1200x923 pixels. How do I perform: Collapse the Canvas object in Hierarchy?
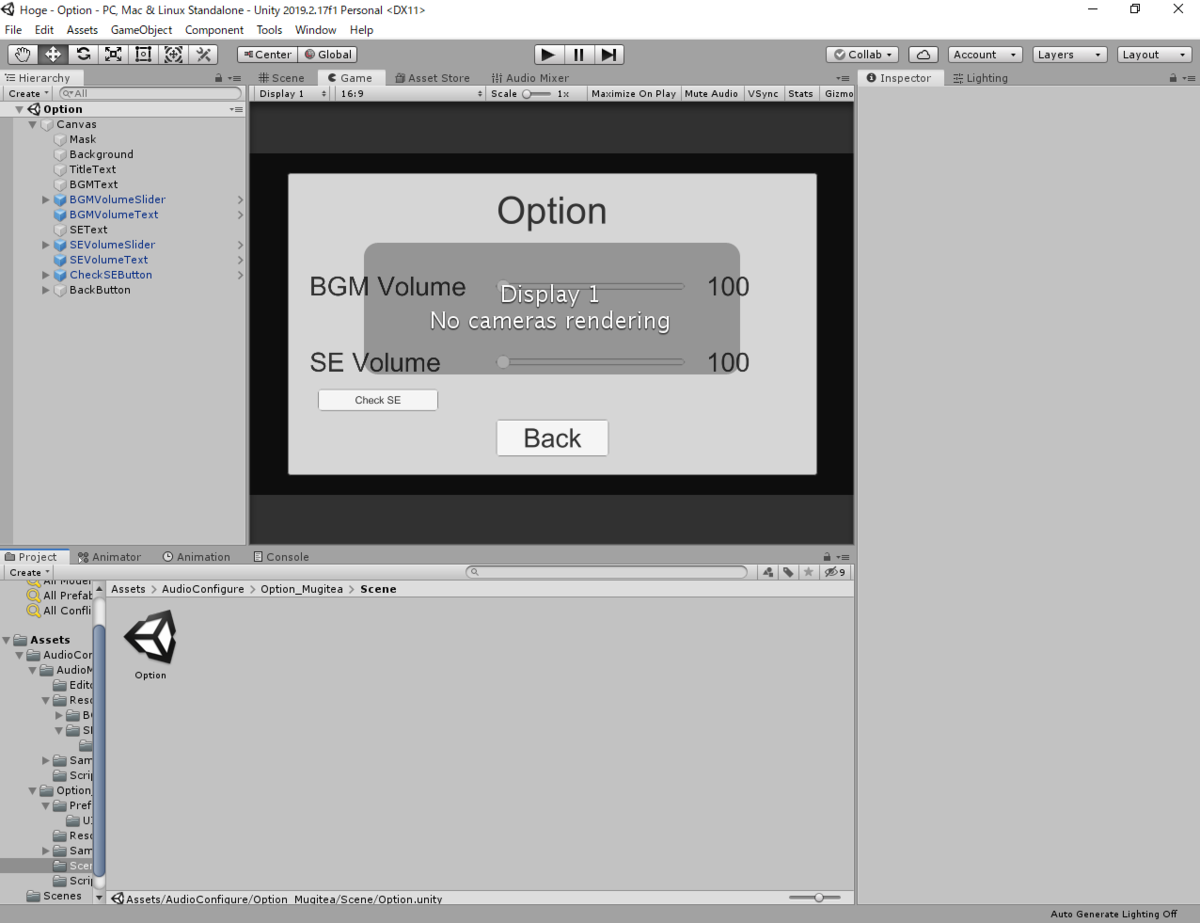(x=32, y=124)
